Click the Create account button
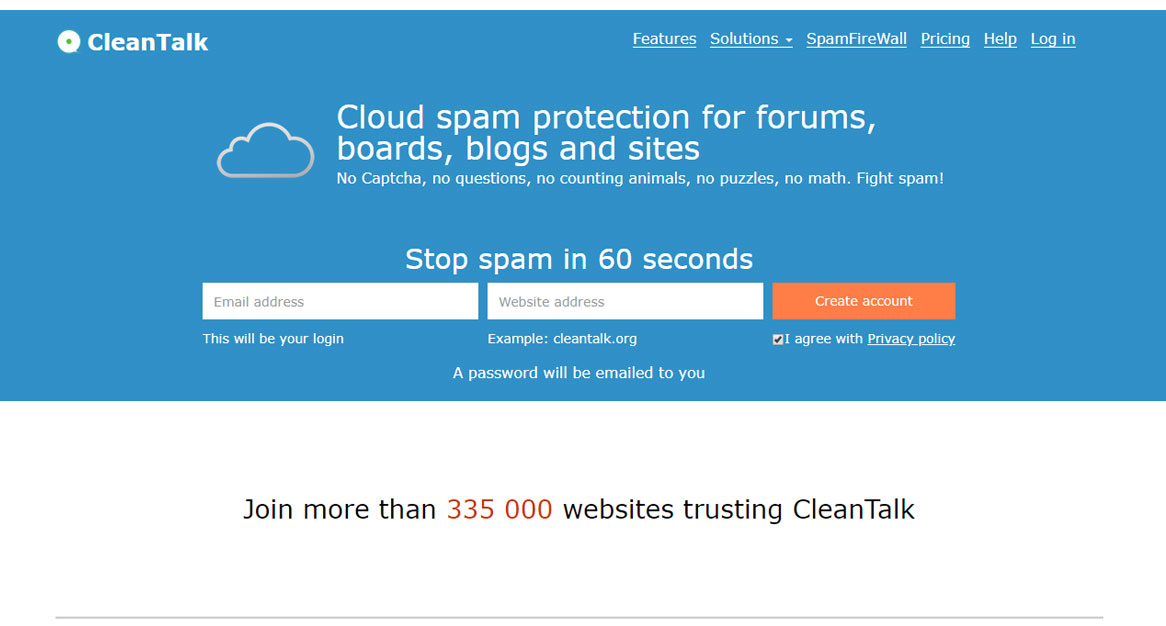Screen dimensions: 1166x626 863,301
